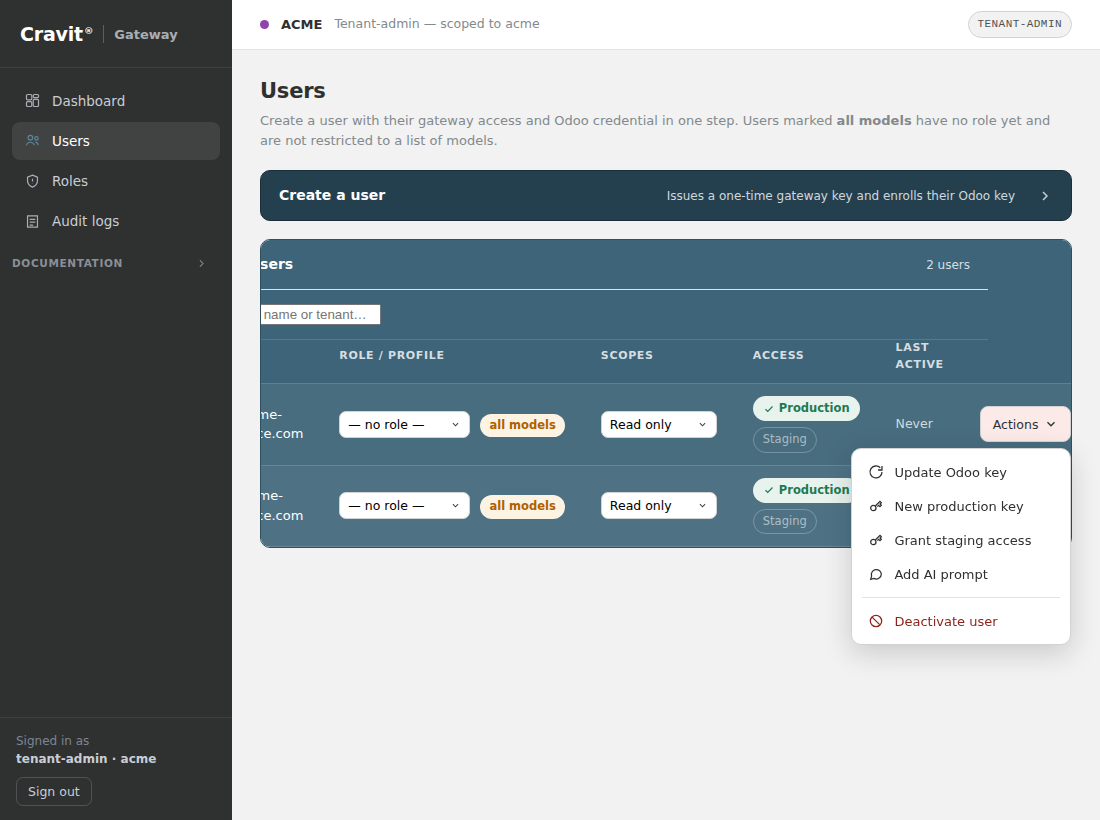The image size is (1100, 820).
Task: Click the "all models" badge in second row
Action: pyautogui.click(x=522, y=506)
